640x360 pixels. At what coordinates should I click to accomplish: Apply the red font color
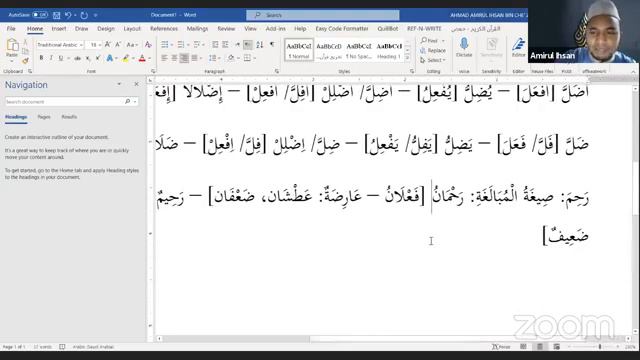pyautogui.click(x=142, y=58)
